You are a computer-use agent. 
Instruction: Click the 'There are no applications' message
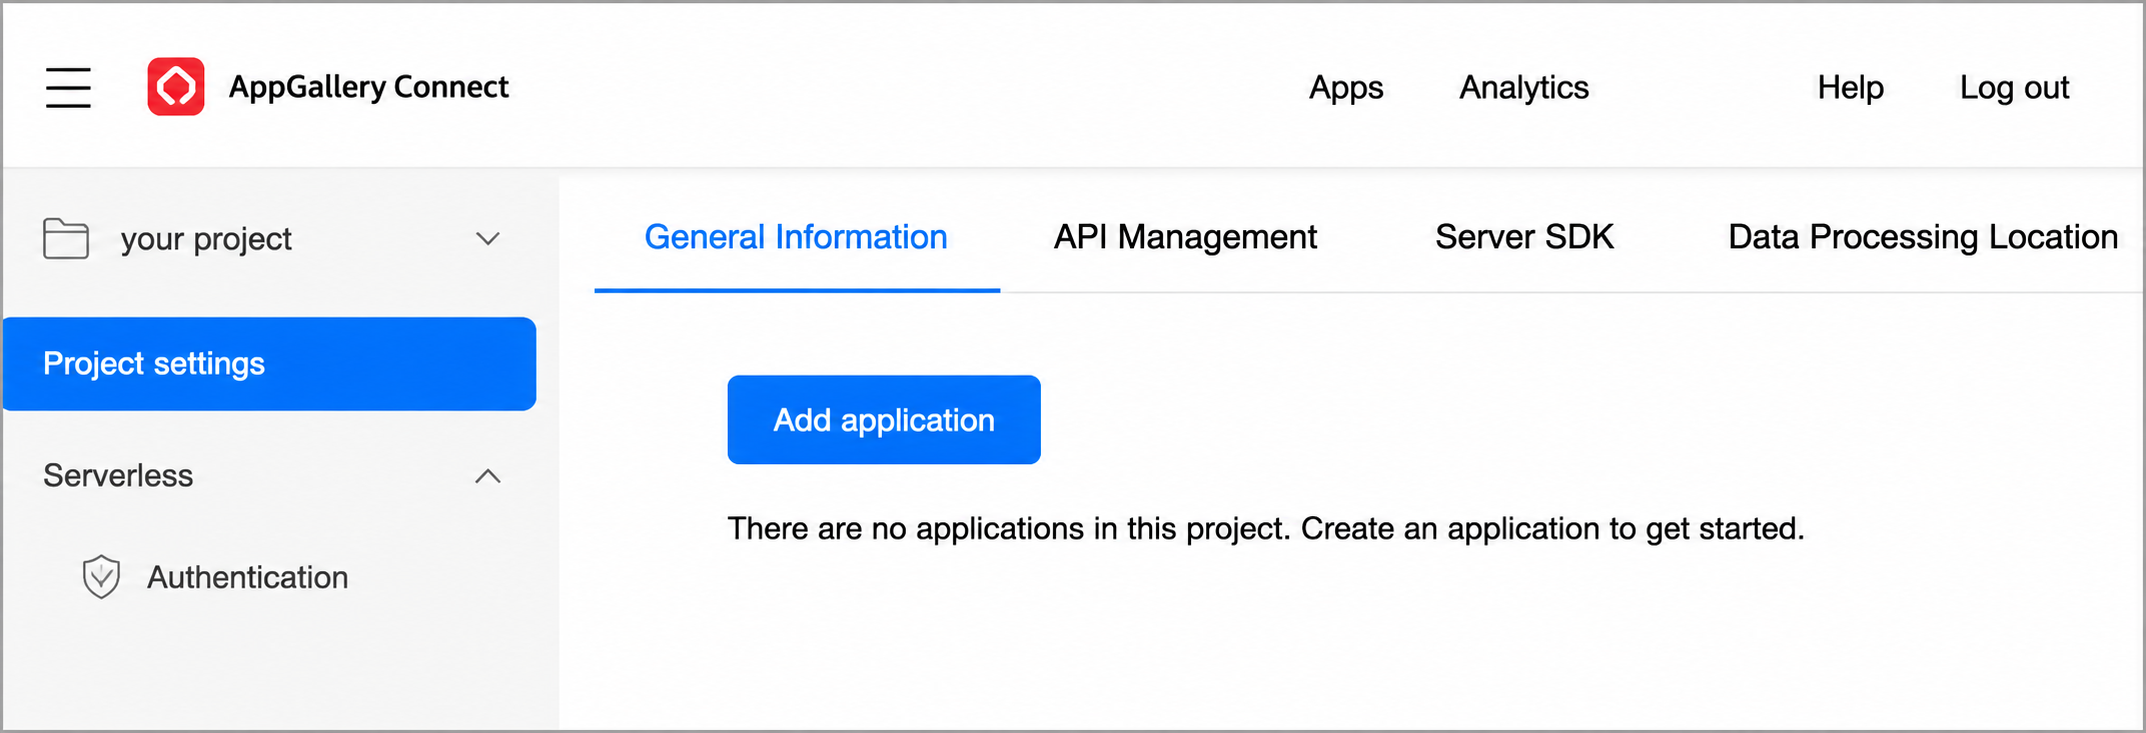coord(1266,528)
